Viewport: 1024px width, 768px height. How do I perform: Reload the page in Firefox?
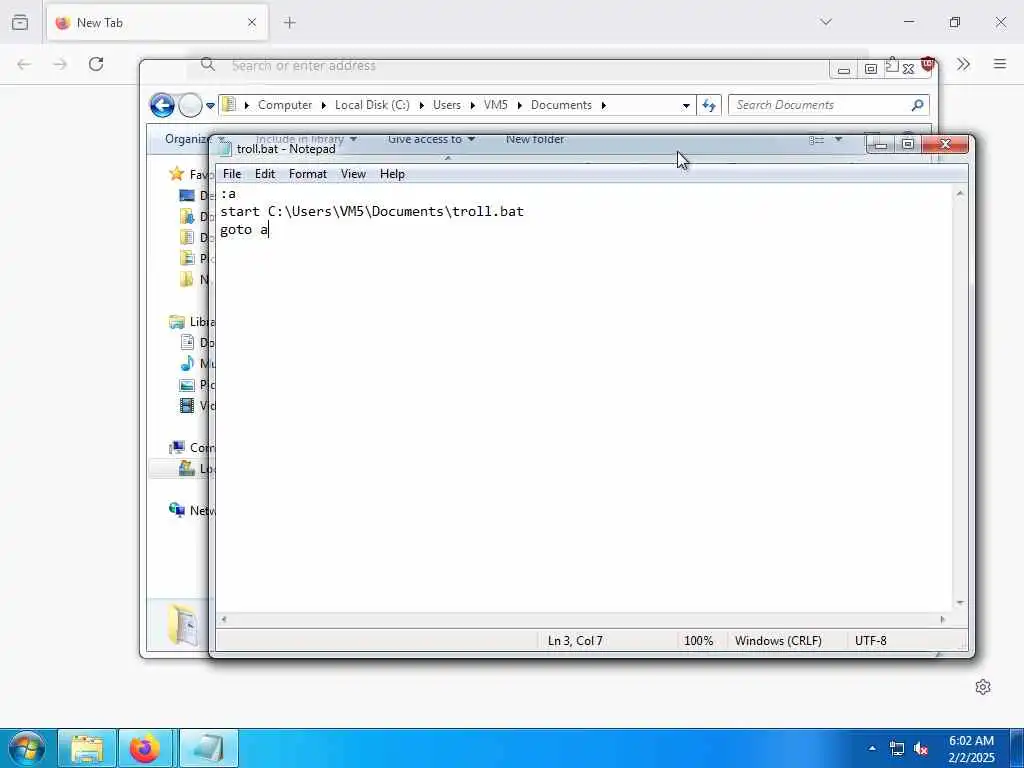click(96, 64)
